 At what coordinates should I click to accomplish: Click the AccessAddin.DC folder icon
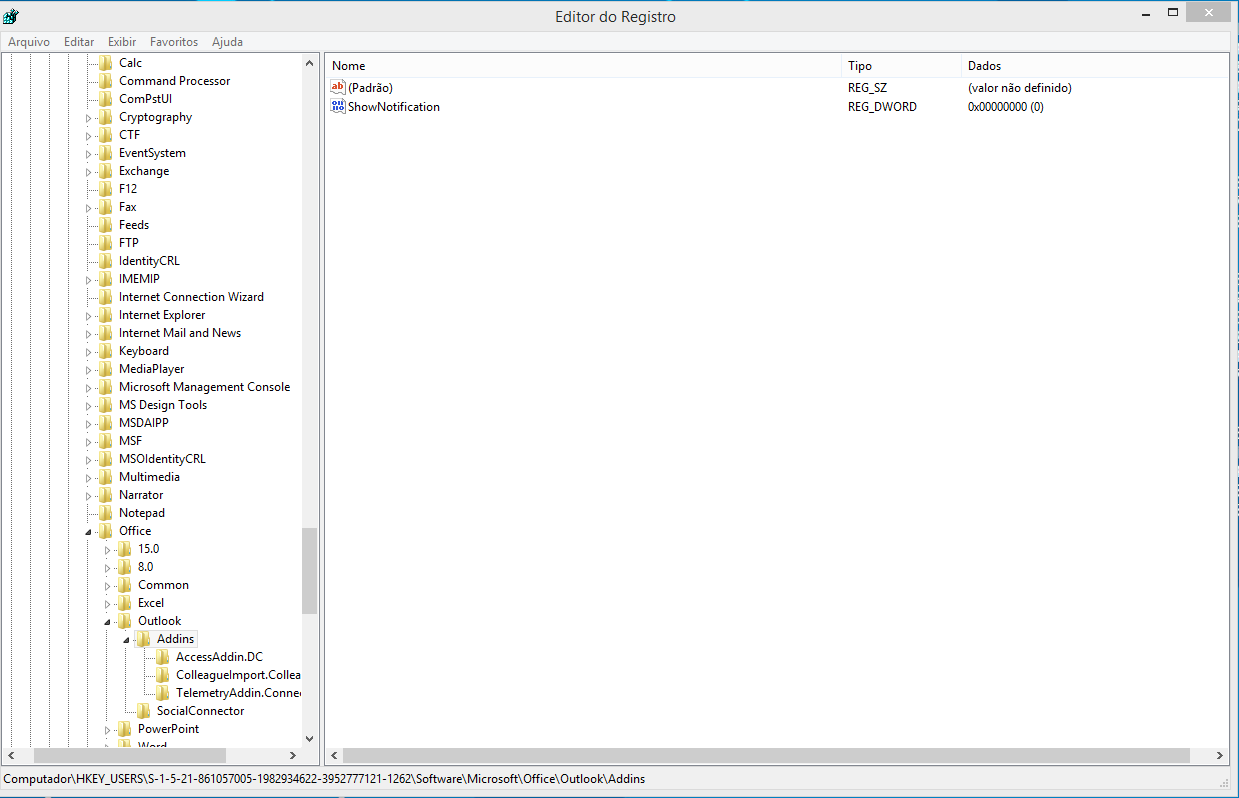pyautogui.click(x=162, y=657)
